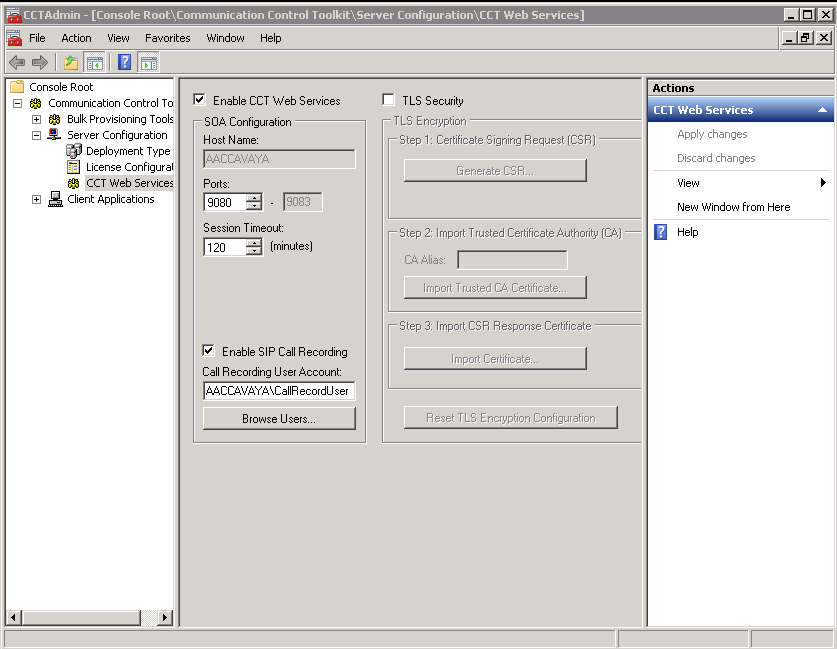
Task: Click the License Configuration icon
Action: coord(74,167)
